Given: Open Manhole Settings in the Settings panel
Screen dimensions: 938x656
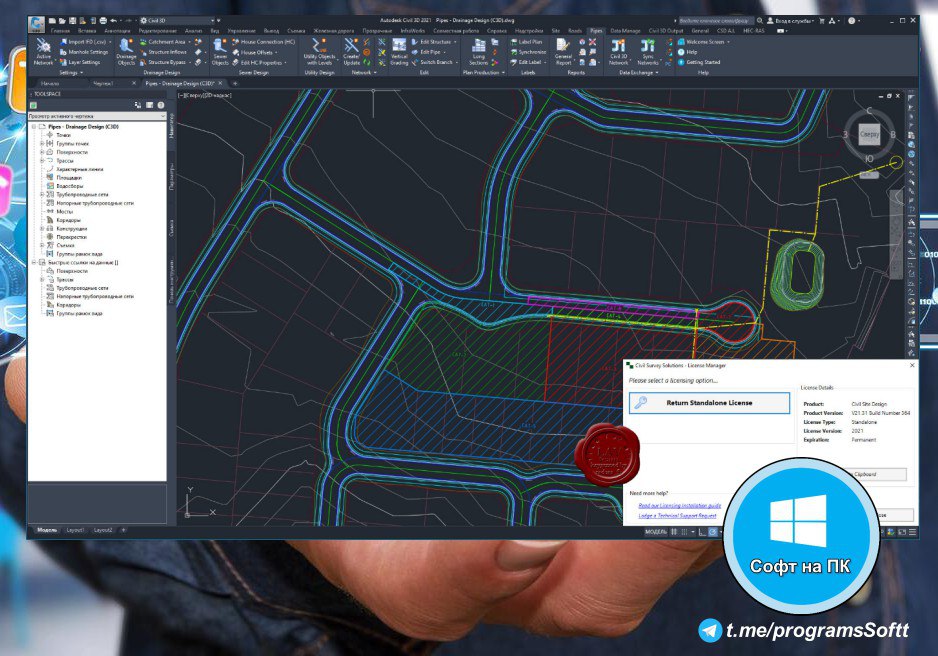Looking at the screenshot, I should click(84, 52).
